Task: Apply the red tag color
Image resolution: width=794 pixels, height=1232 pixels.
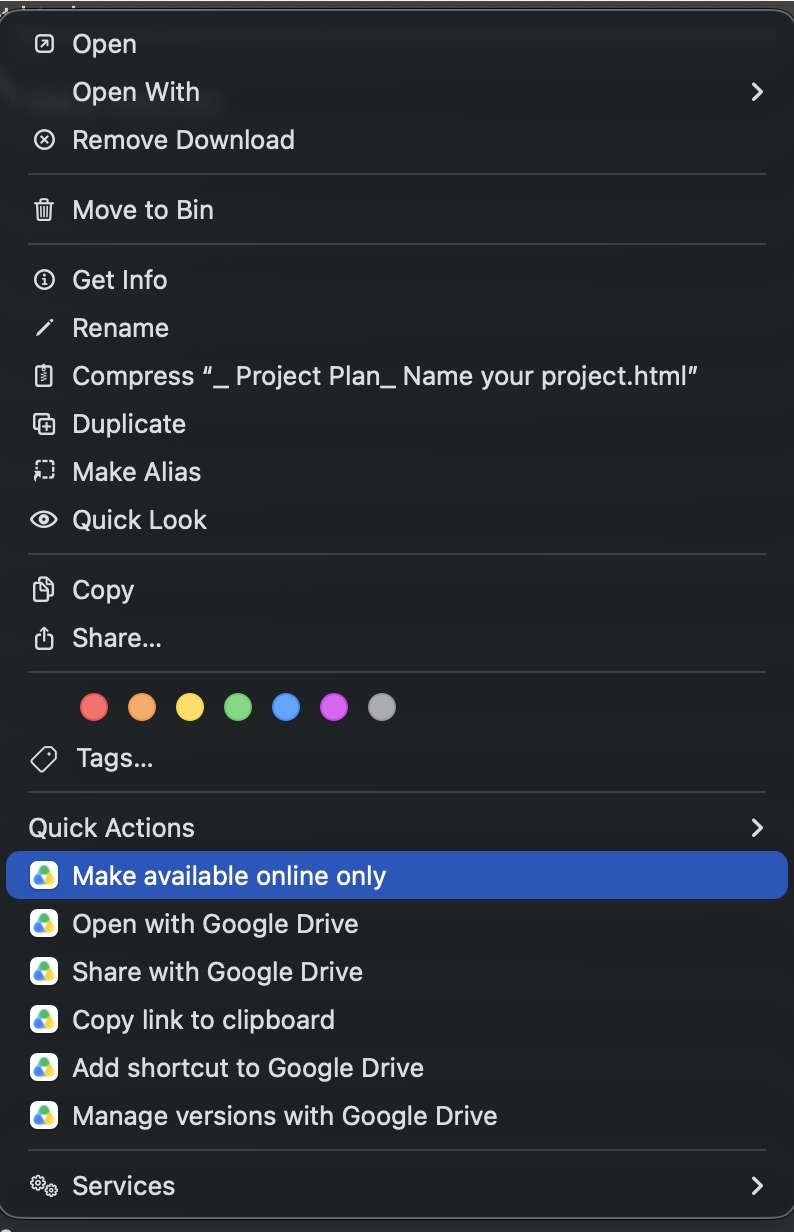Action: point(94,708)
